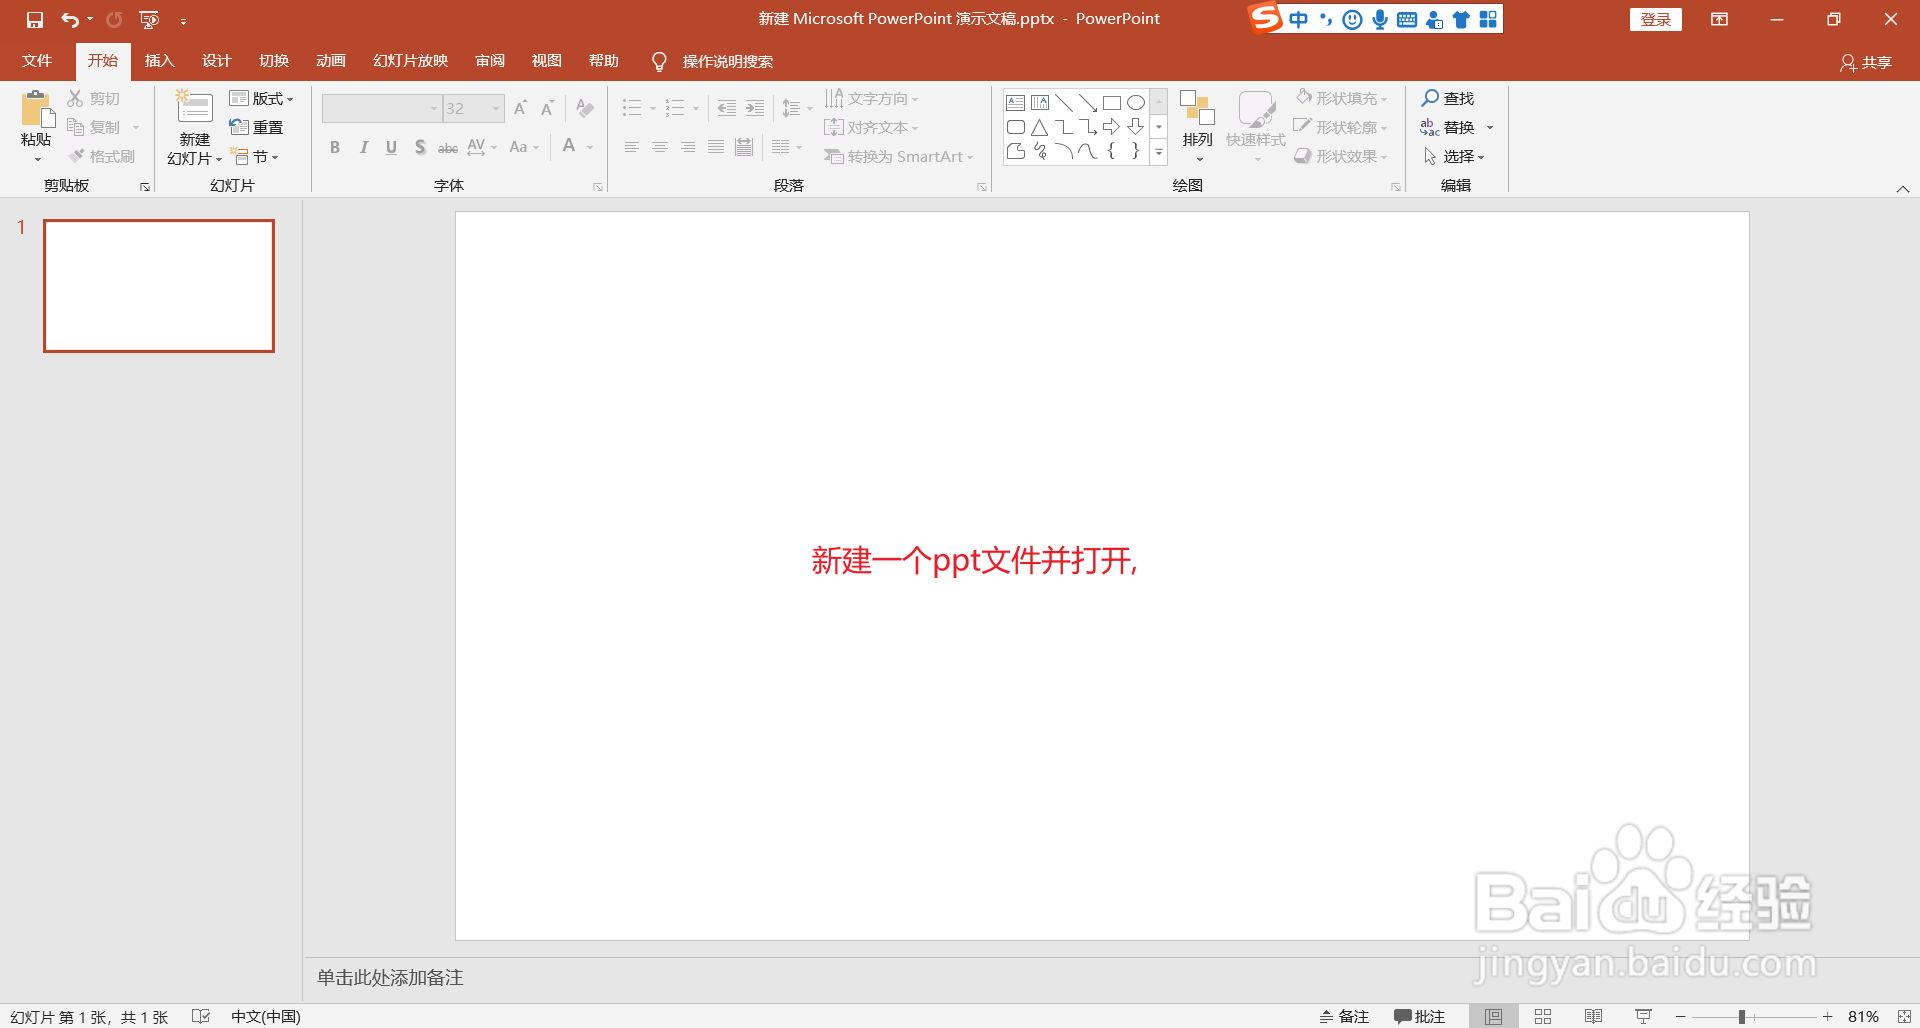1920x1028 pixels.
Task: Increase font size button
Action: (520, 108)
